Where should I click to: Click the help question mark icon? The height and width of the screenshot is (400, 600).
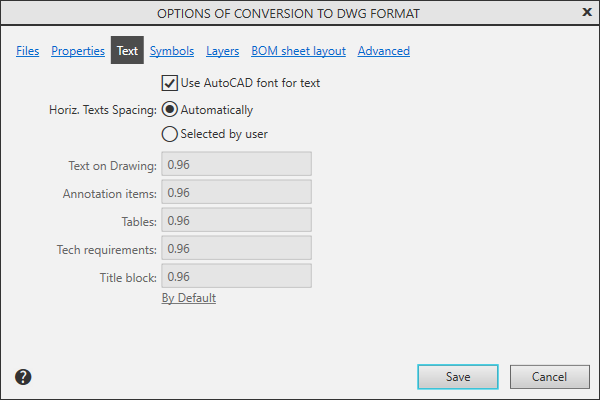click(24, 377)
